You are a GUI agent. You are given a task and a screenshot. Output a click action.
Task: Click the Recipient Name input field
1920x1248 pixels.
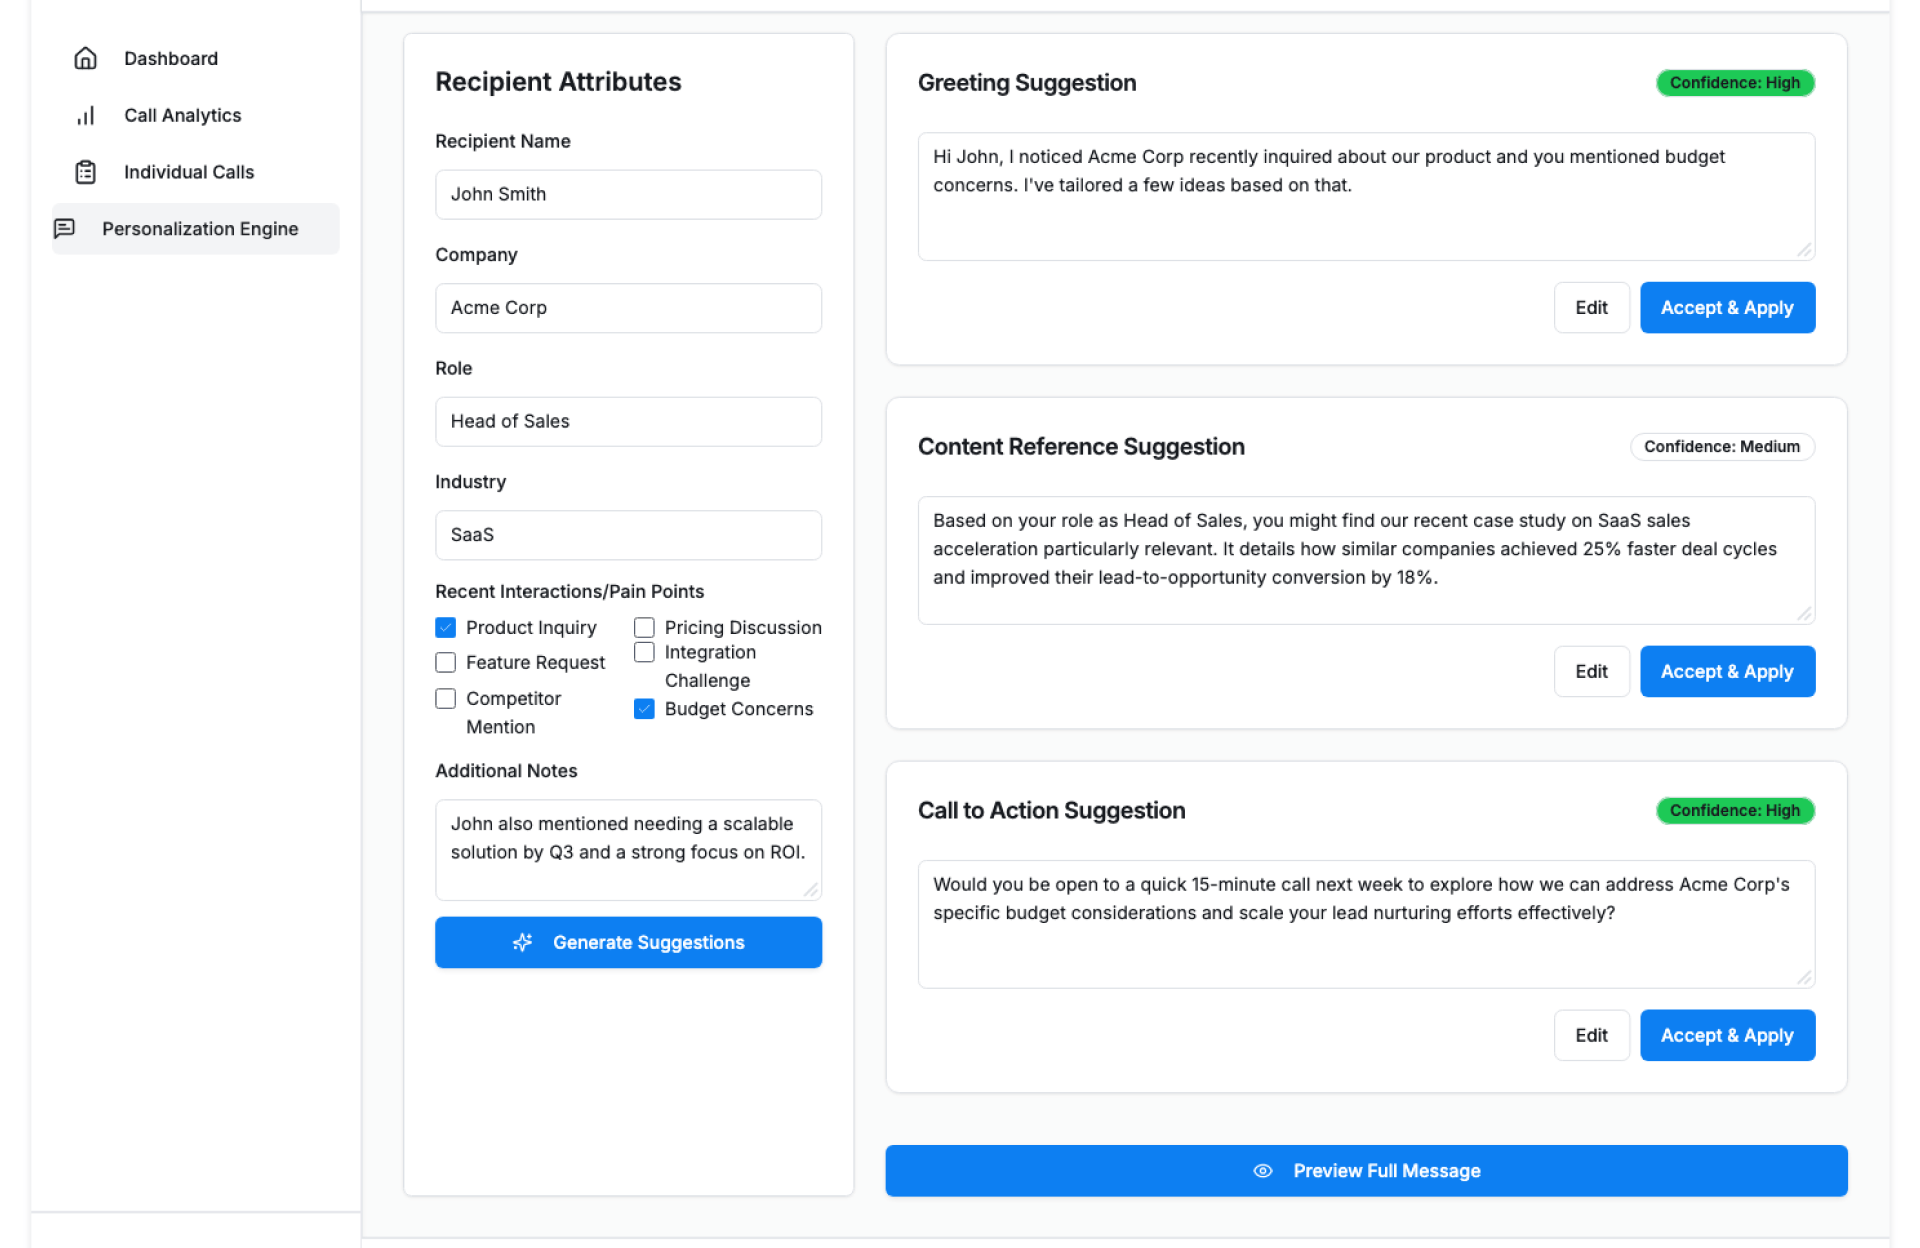(628, 194)
